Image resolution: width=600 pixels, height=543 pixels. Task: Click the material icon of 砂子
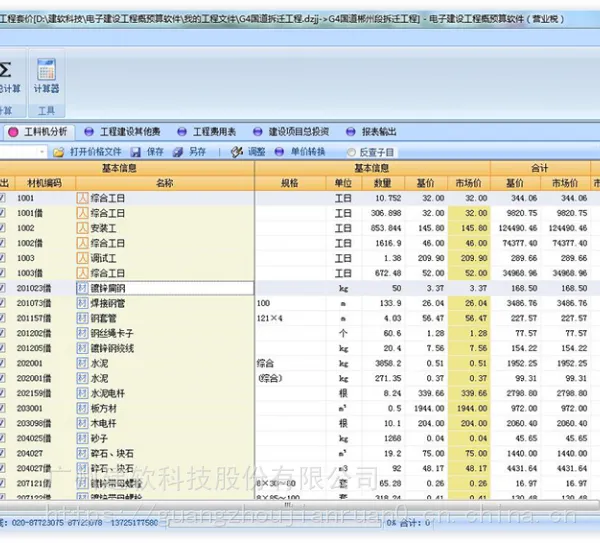[82, 438]
